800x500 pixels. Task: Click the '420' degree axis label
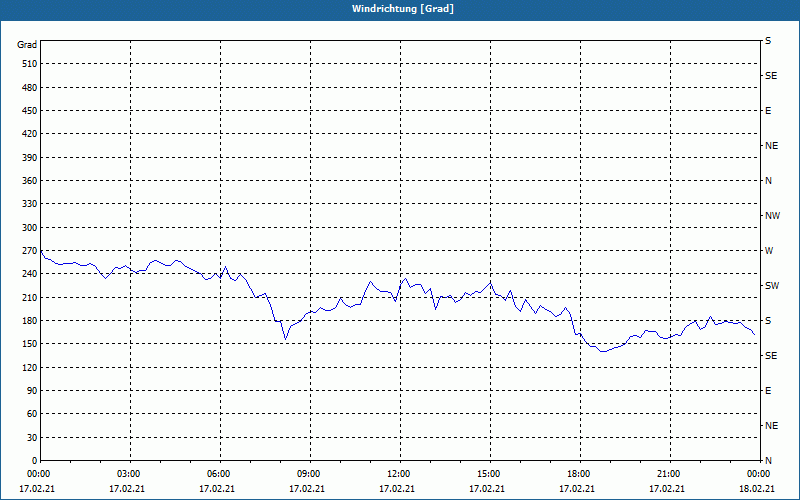point(30,134)
